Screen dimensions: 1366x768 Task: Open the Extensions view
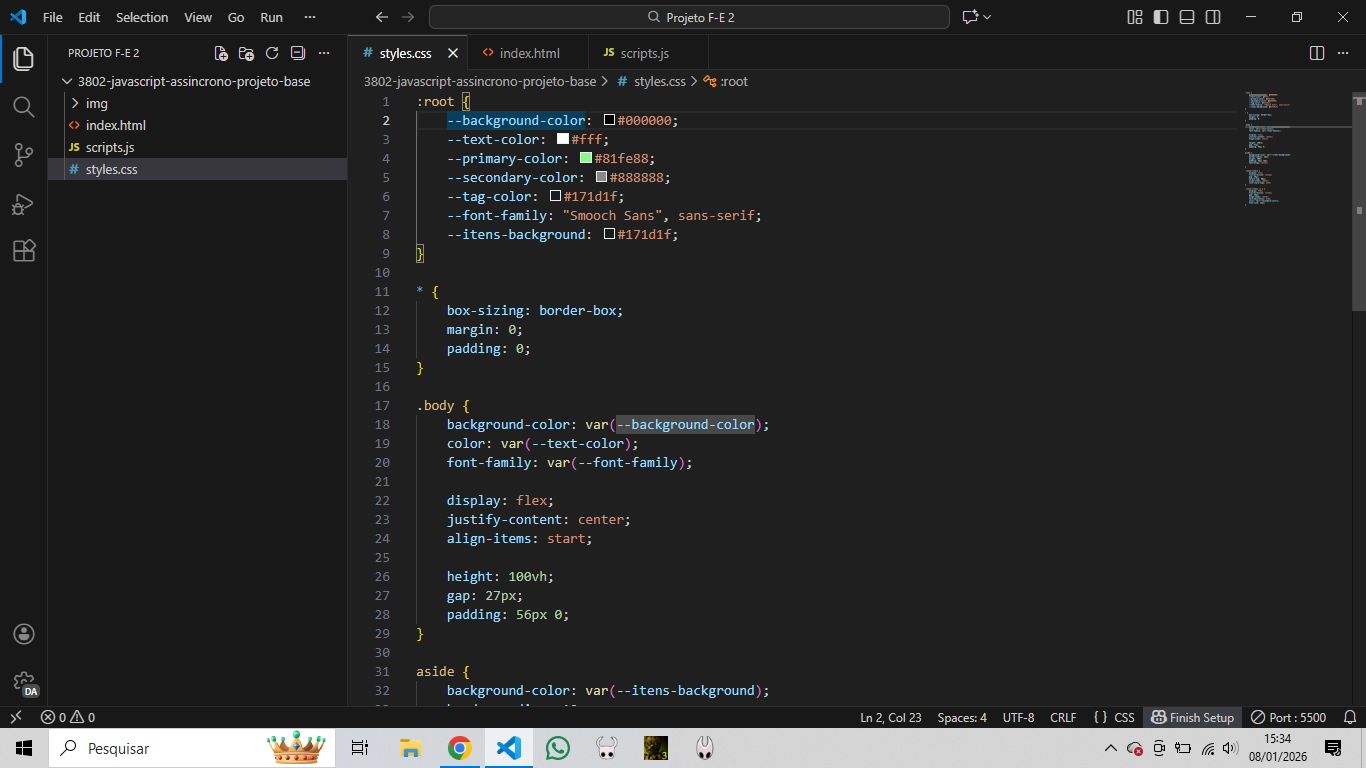tap(24, 251)
